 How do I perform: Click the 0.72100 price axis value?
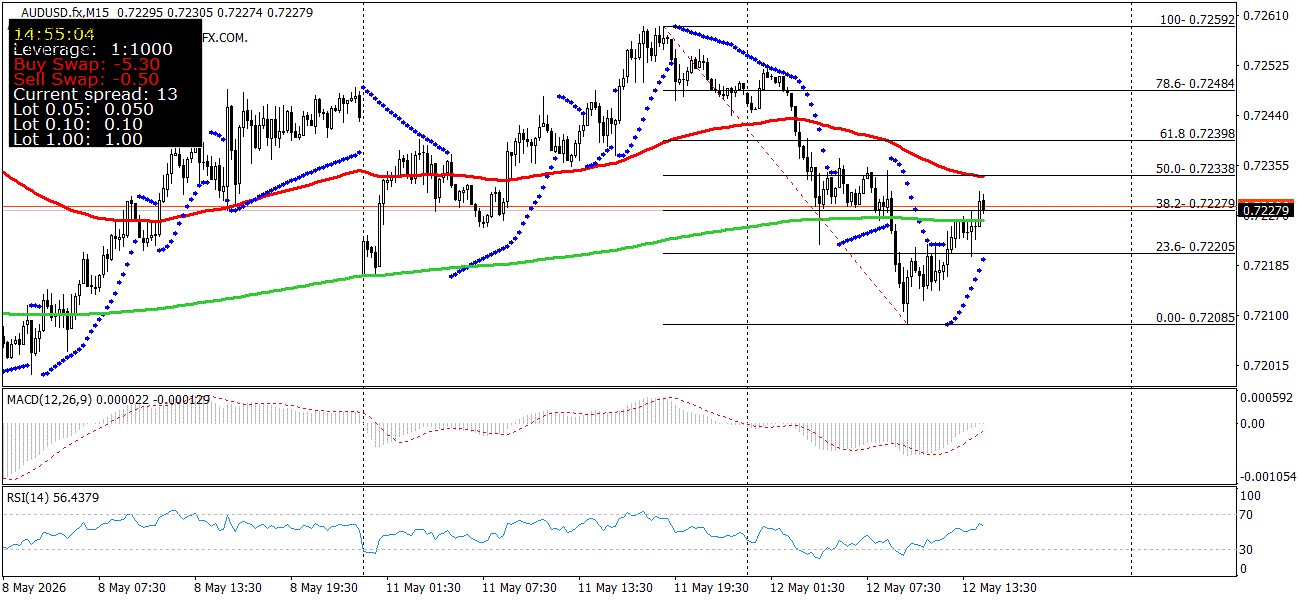[x=1266, y=316]
